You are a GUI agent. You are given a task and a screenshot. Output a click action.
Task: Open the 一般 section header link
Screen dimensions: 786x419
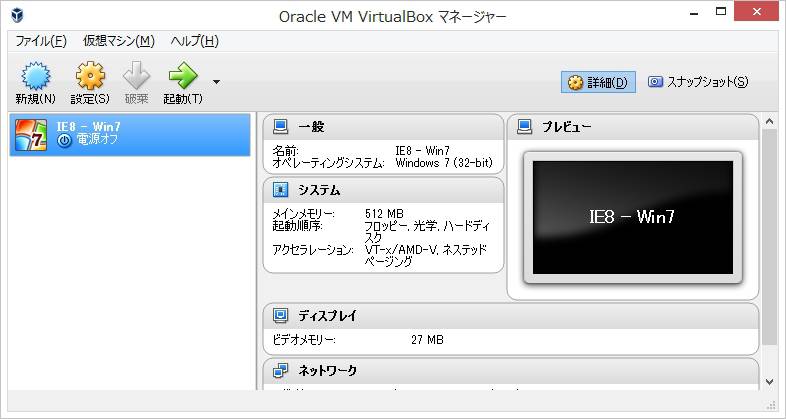[311, 127]
